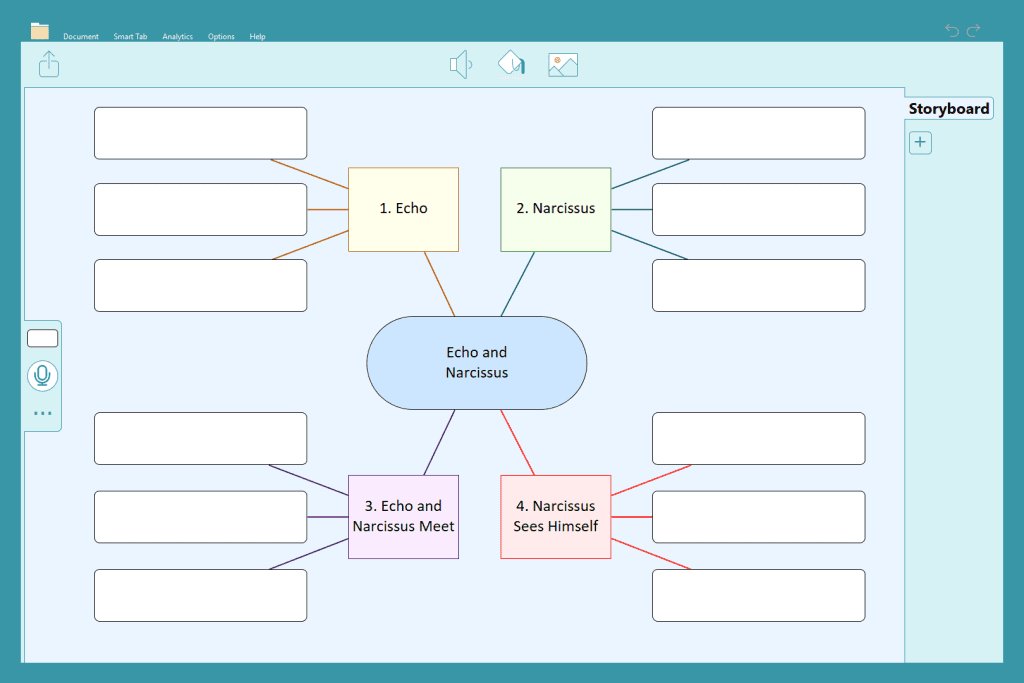
Task: Click the top empty box connected to 1. Echo
Action: tap(200, 133)
